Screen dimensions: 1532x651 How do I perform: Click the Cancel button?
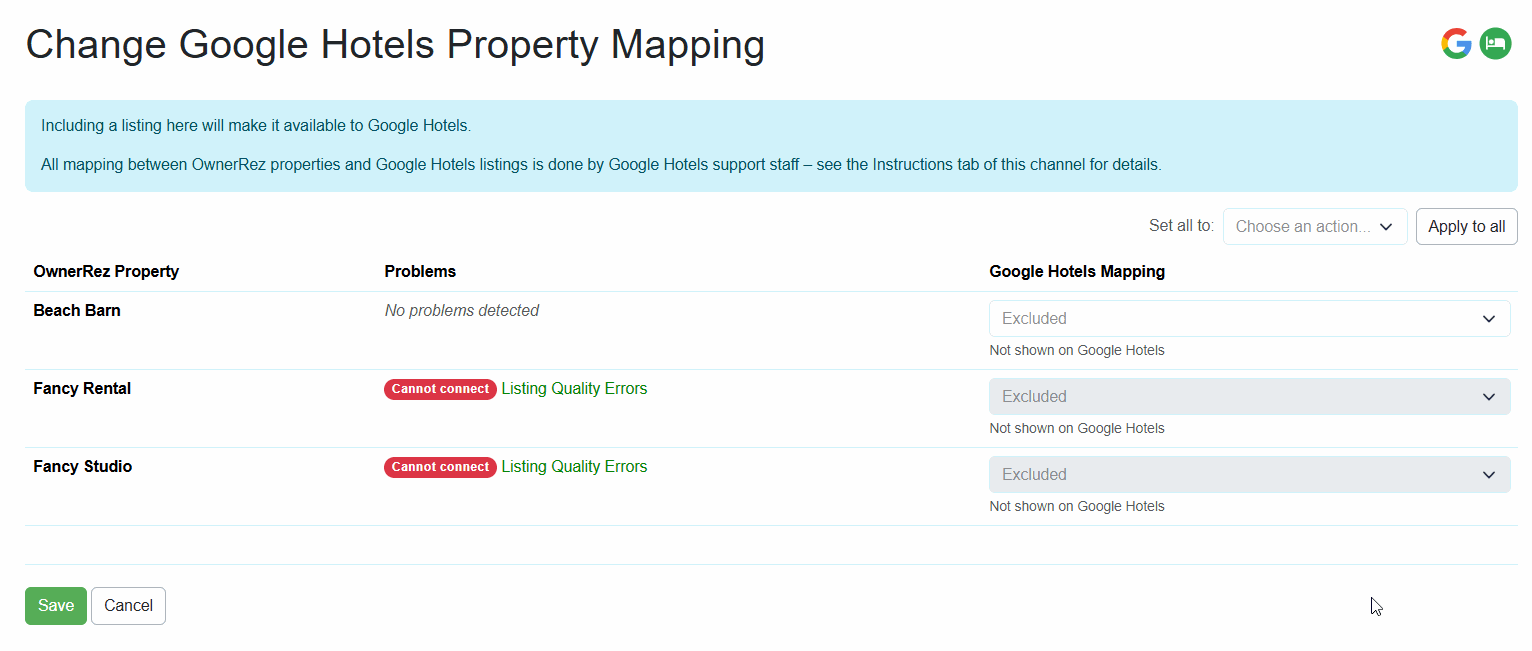tap(128, 605)
